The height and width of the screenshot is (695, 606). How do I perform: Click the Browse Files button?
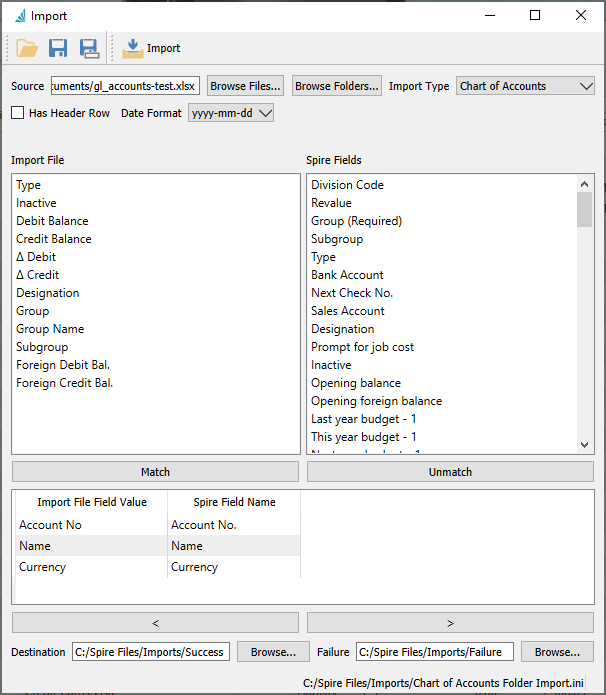[x=245, y=86]
